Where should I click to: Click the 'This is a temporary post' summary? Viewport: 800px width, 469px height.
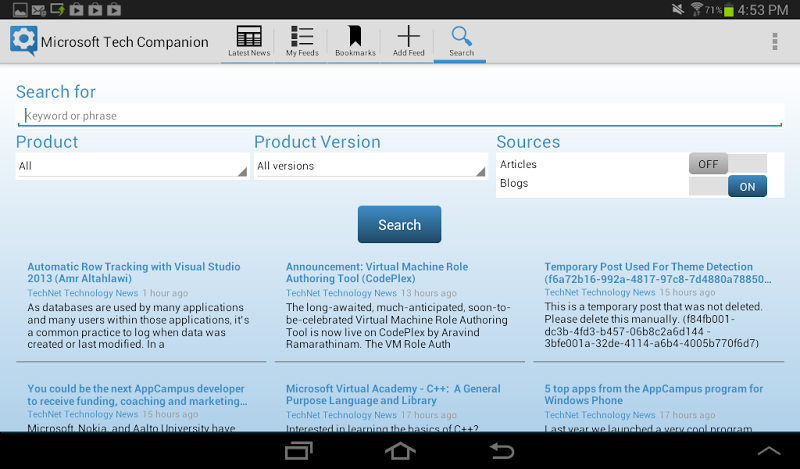654,325
